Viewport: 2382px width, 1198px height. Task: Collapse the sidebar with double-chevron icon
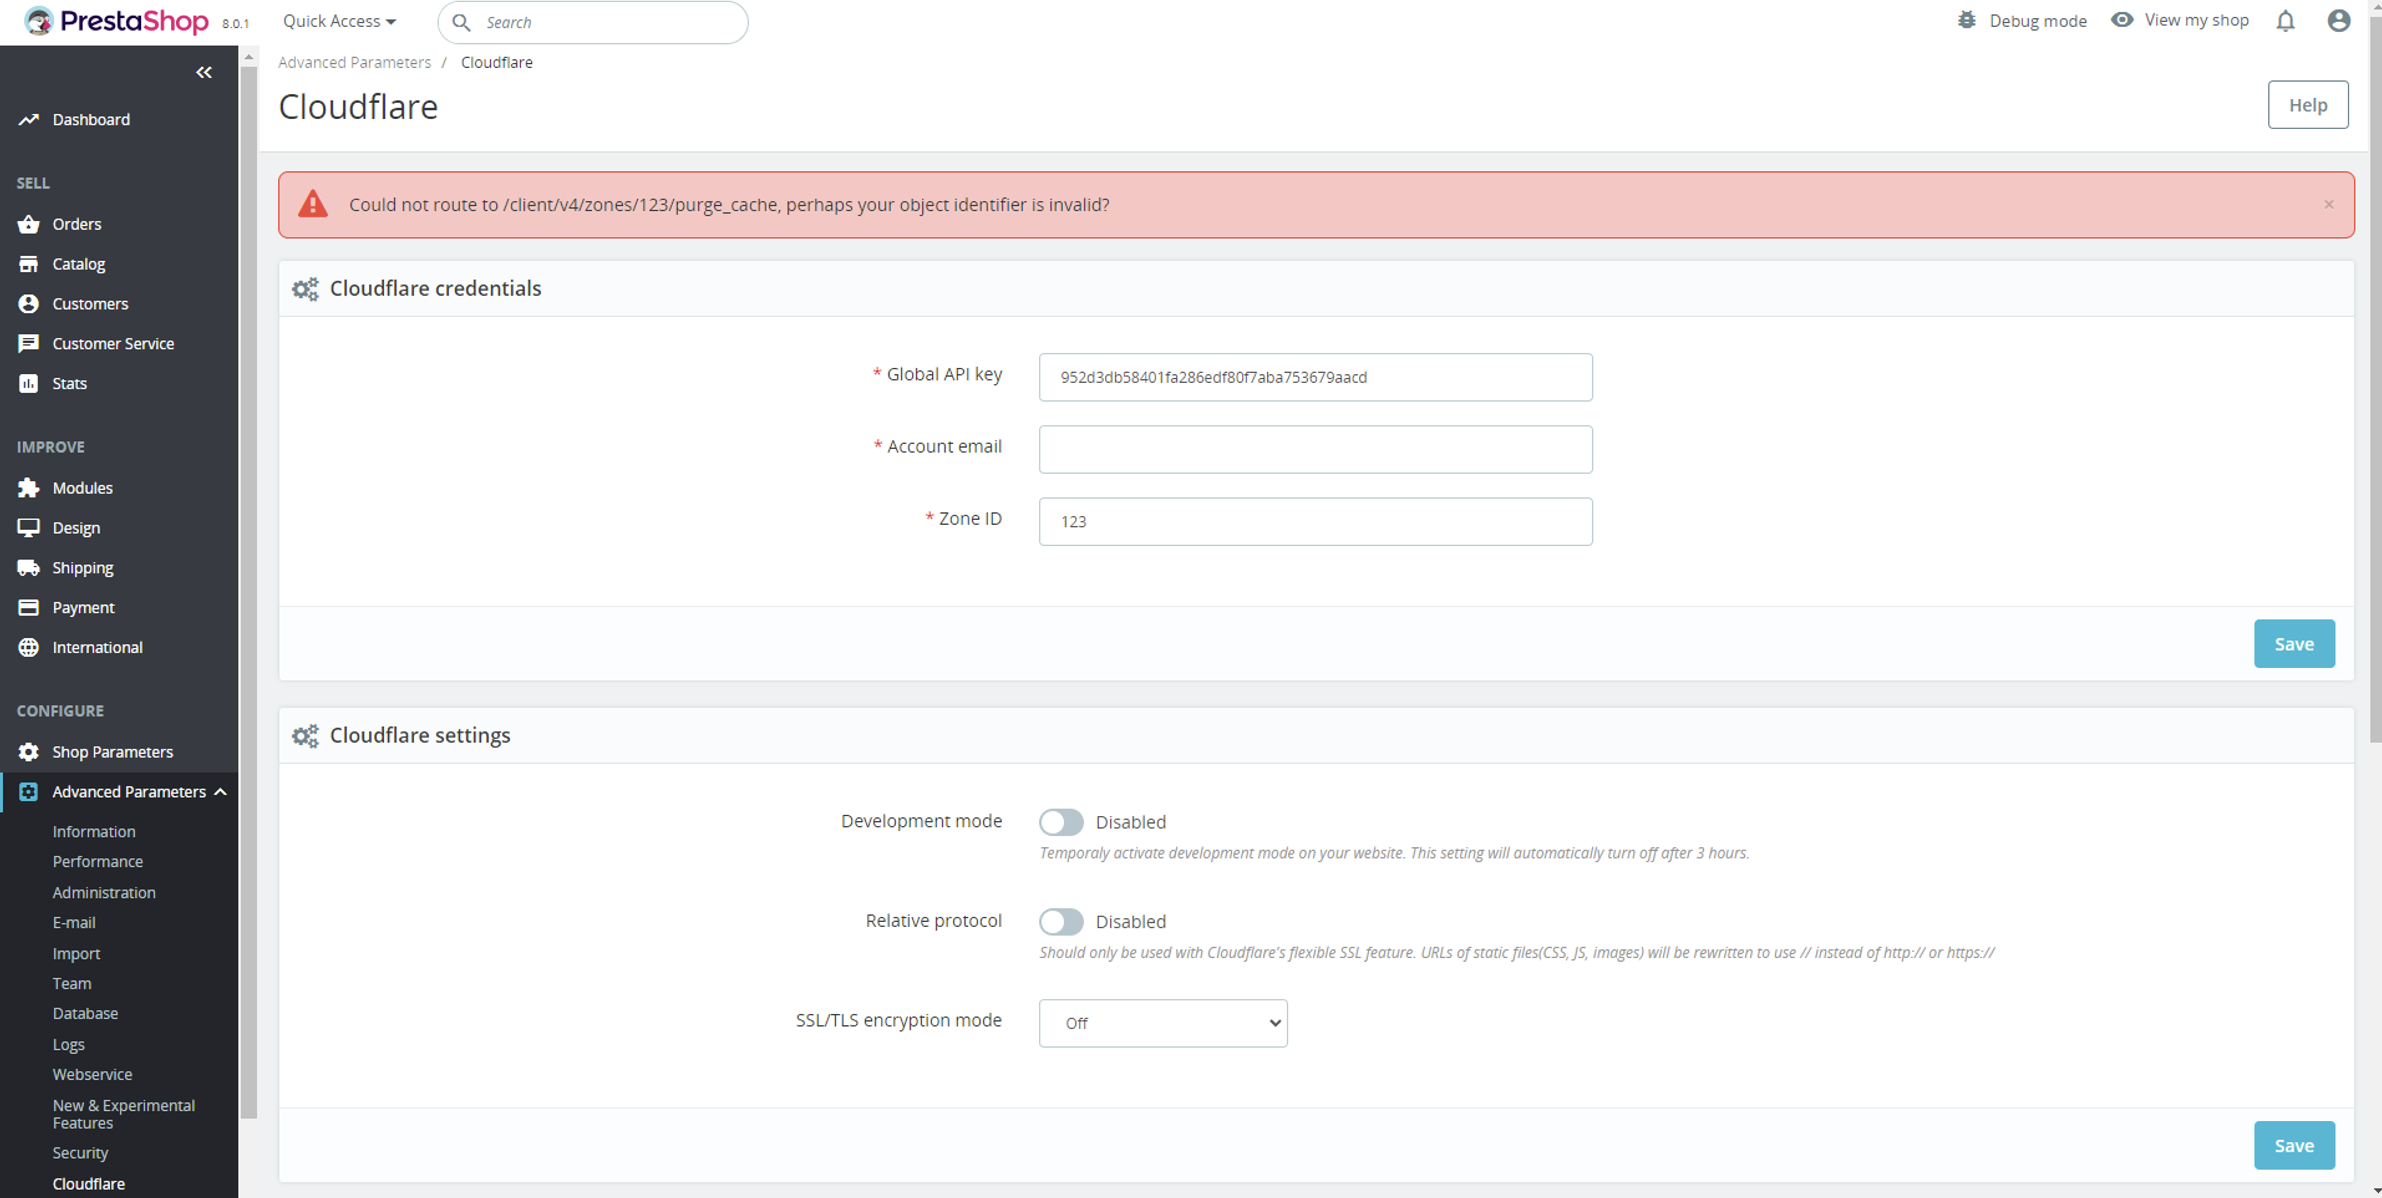tap(204, 72)
